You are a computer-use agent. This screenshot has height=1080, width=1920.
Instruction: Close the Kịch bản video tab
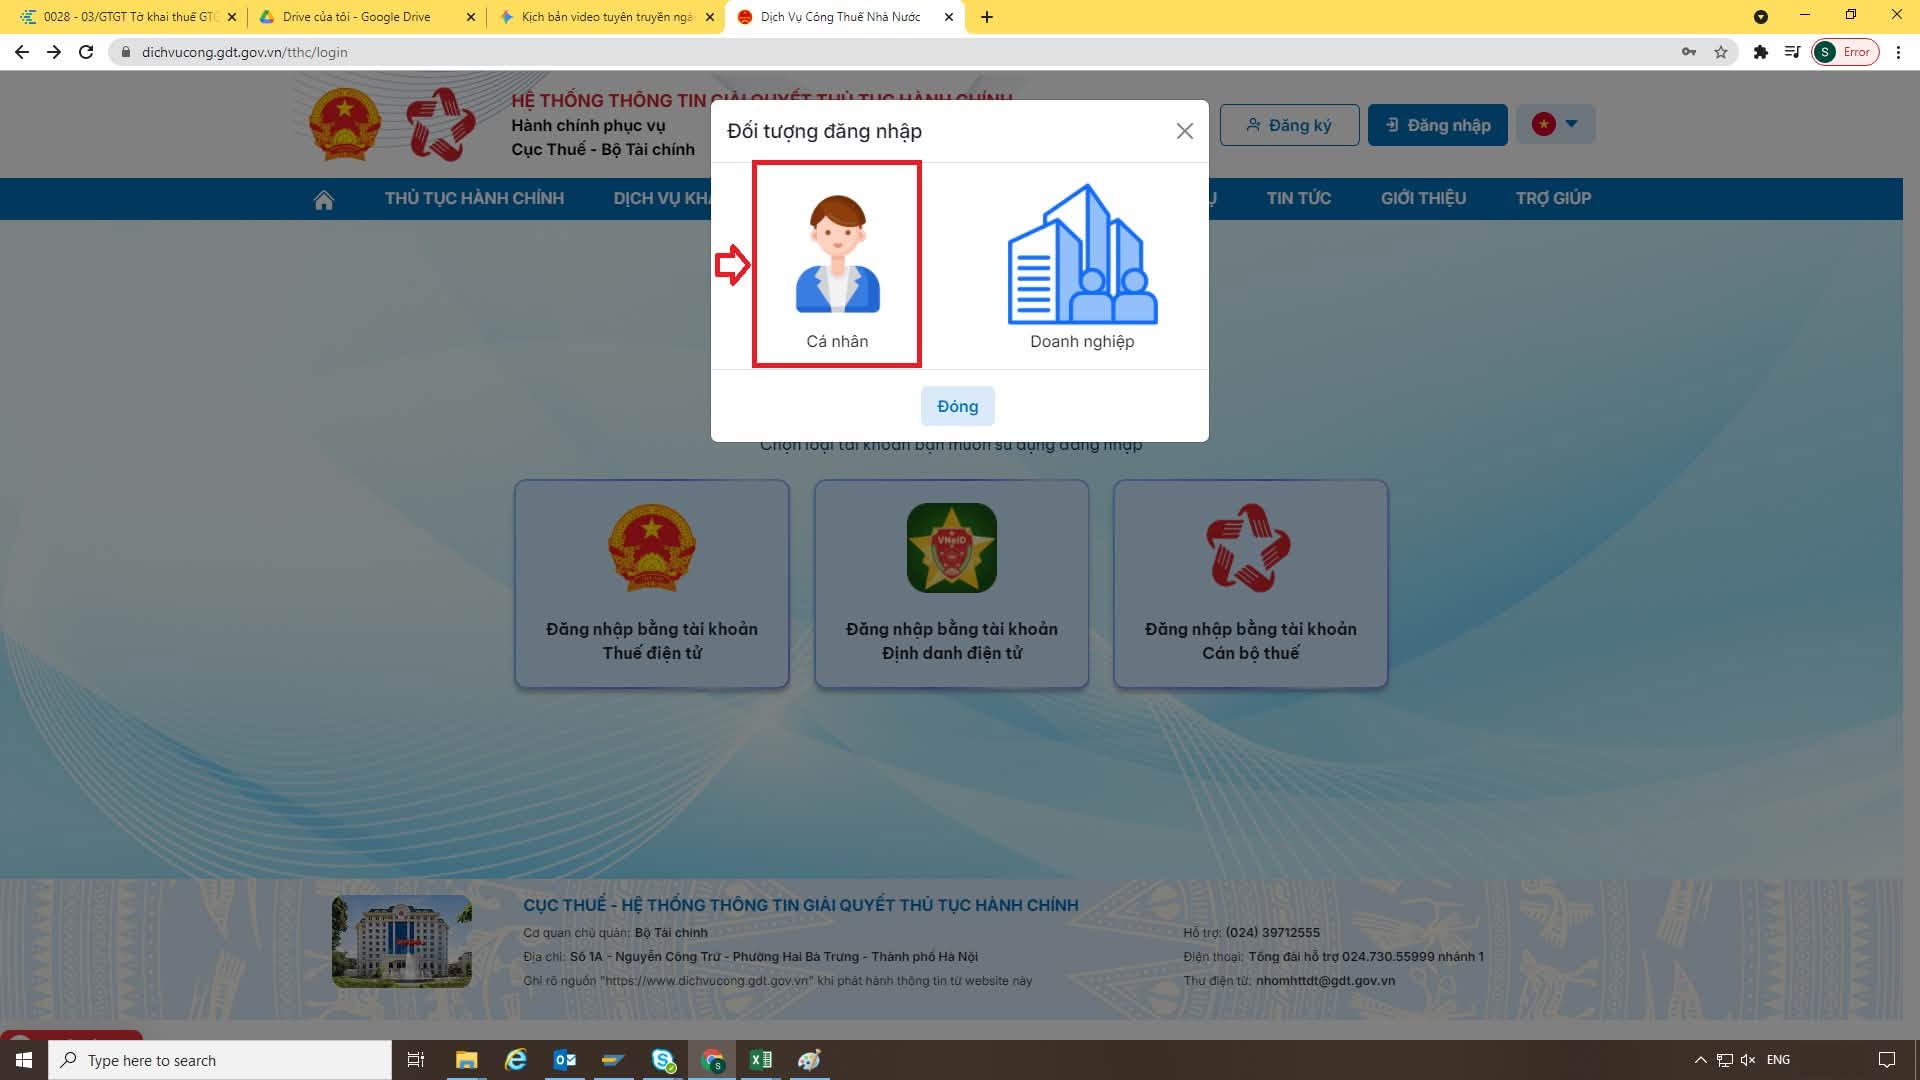click(x=710, y=17)
